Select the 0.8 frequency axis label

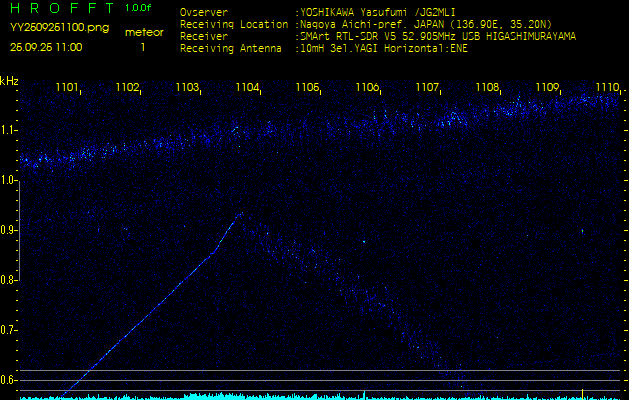click(9, 280)
